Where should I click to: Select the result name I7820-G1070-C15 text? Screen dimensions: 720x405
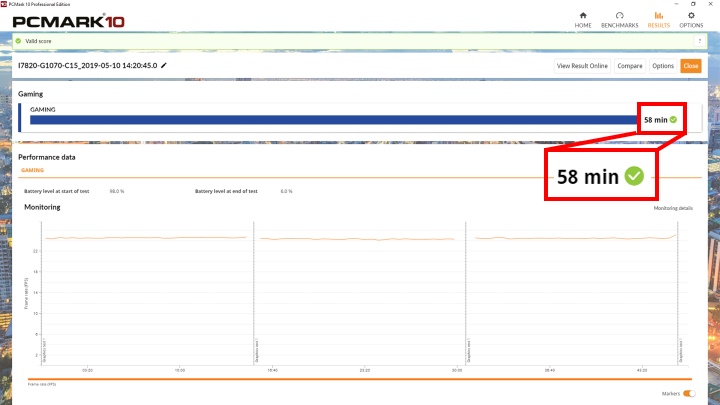87,65
